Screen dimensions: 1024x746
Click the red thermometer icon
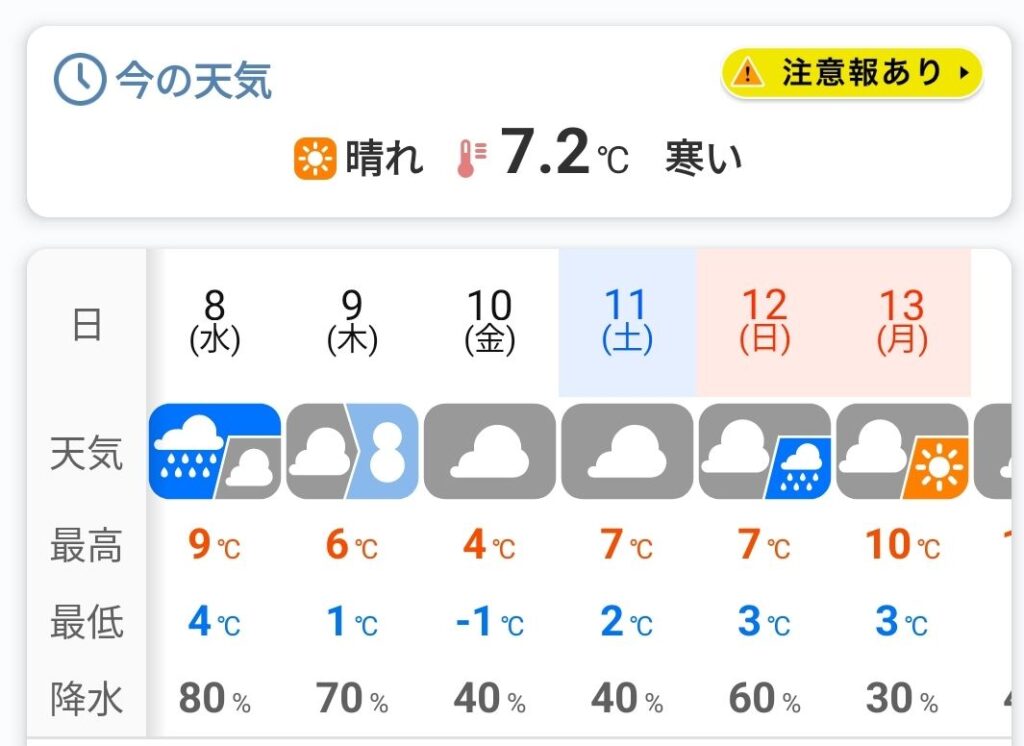pos(470,158)
